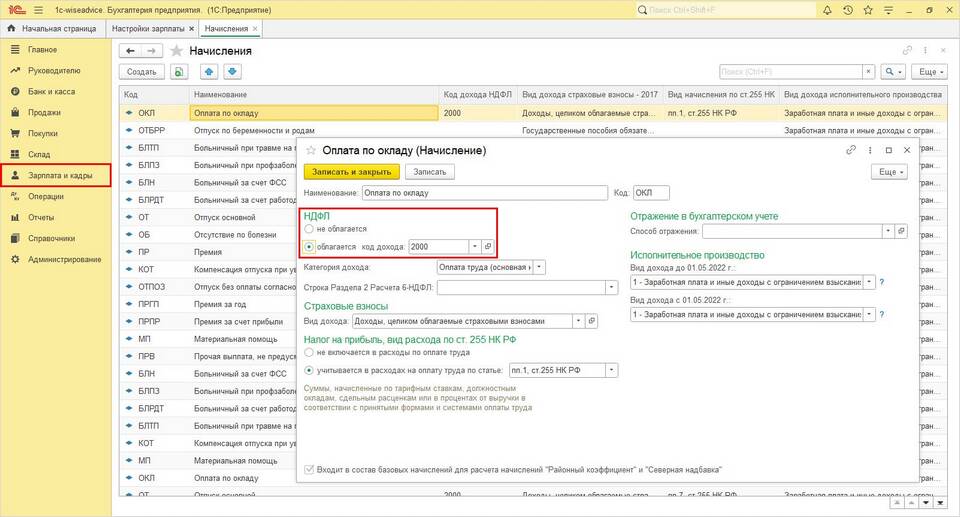Open Еще menu in the dialog
960x517 pixels.
coord(889,172)
